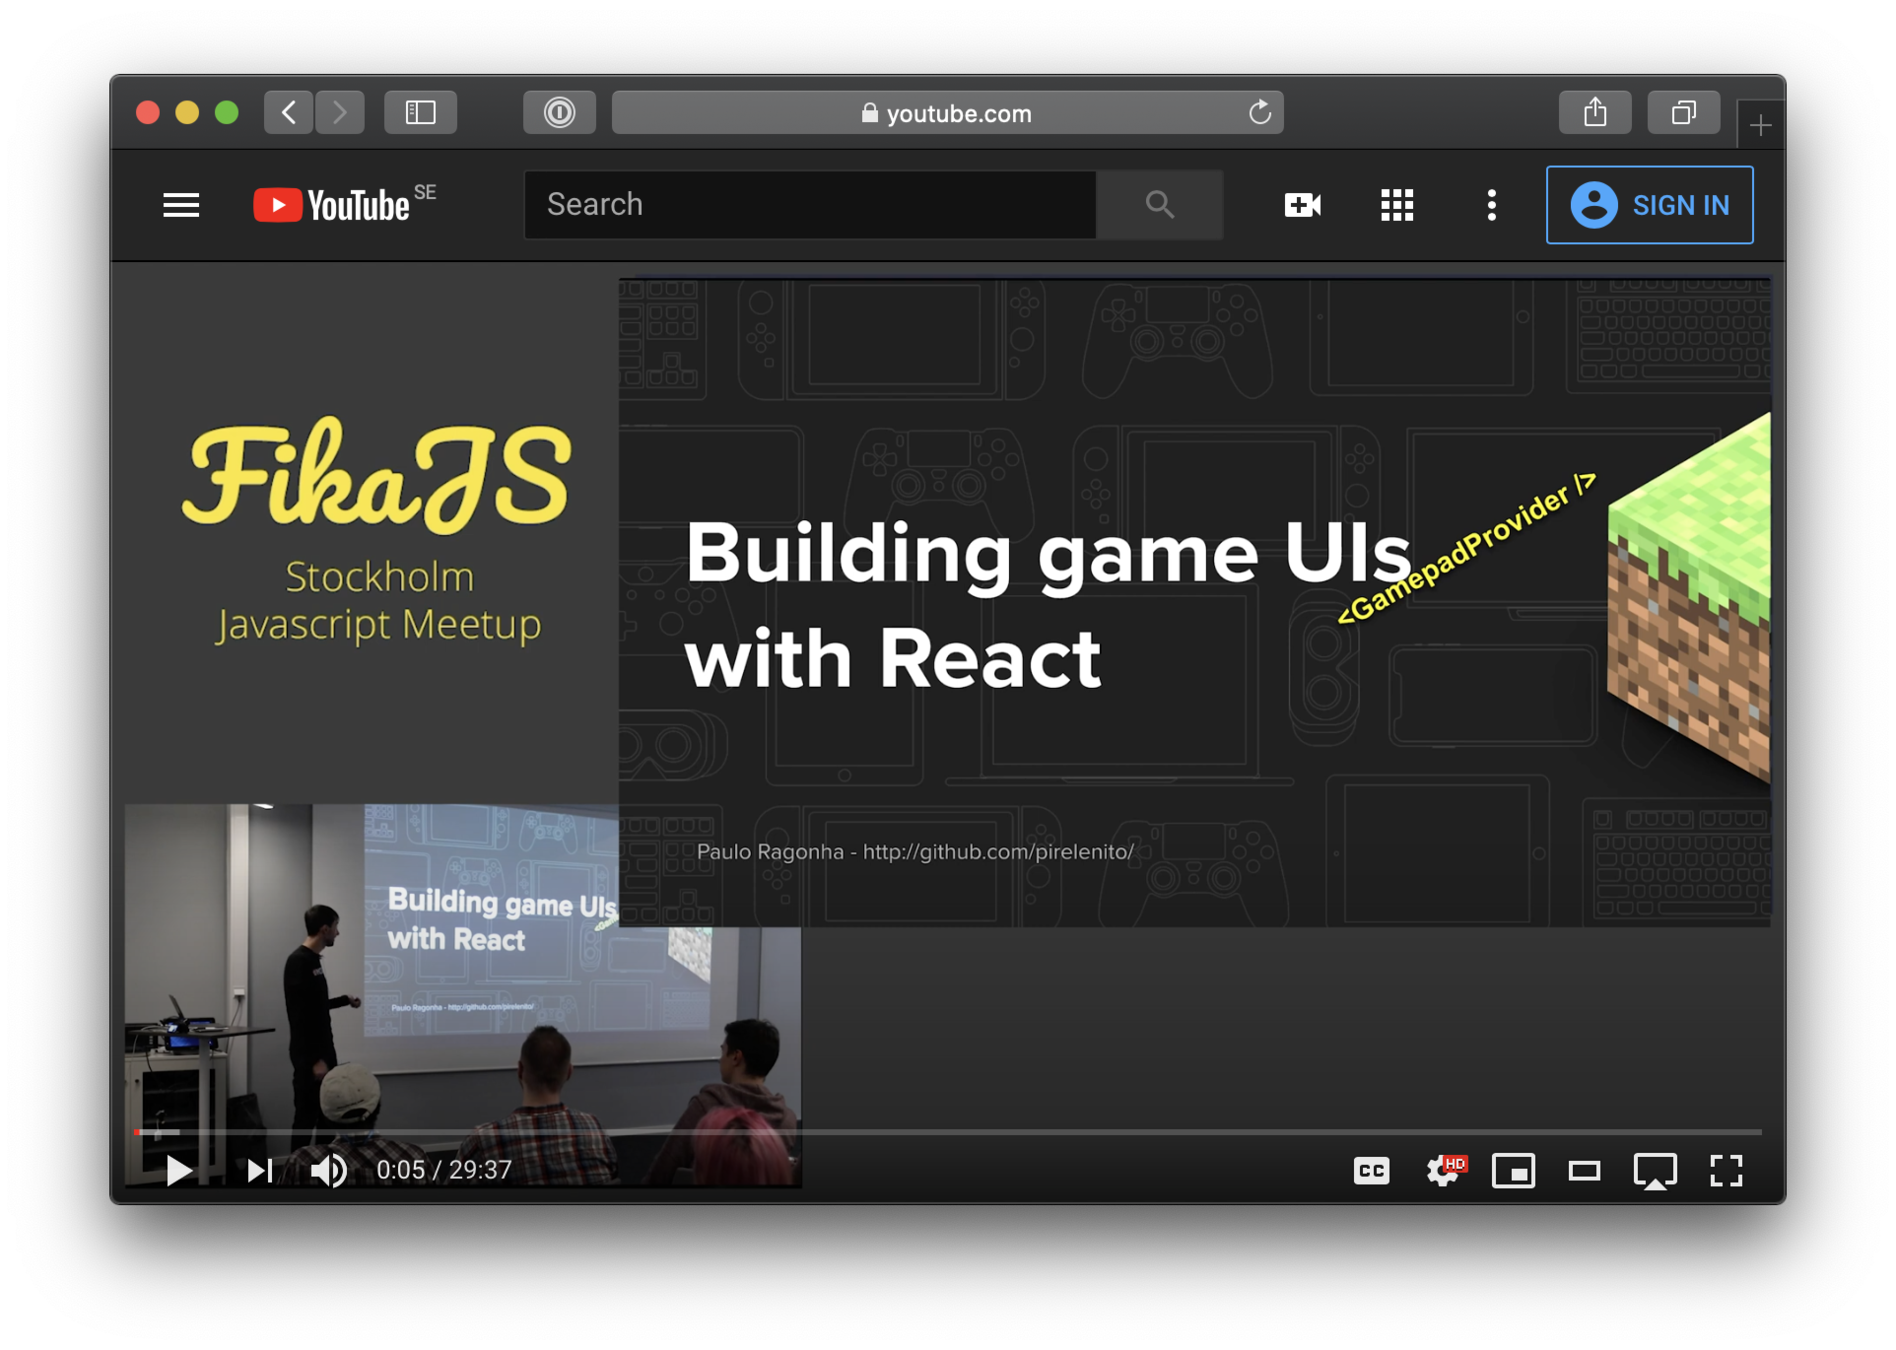Toggle closed captions on the video
The height and width of the screenshot is (1350, 1896).
pos(1371,1170)
